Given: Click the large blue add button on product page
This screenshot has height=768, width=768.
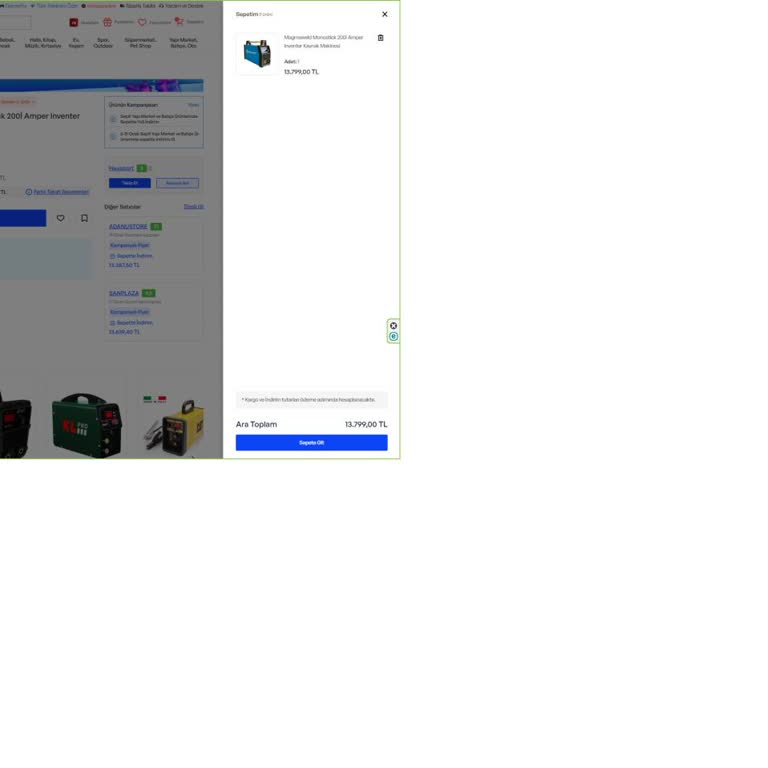Looking at the screenshot, I should pos(23,218).
